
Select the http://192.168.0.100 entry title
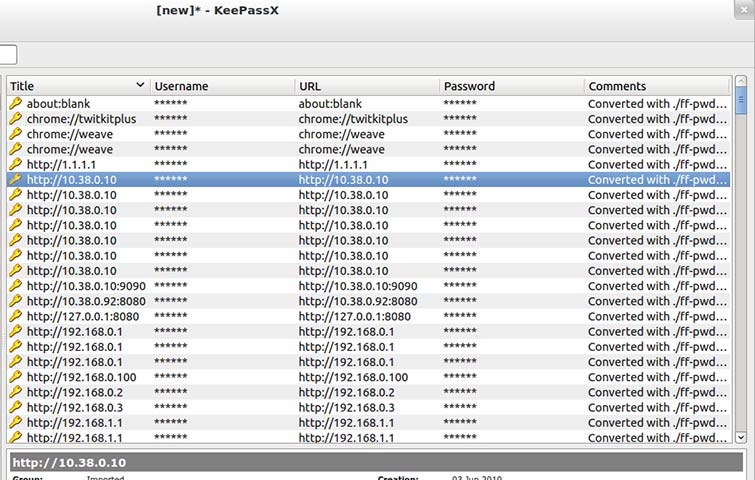[81, 377]
